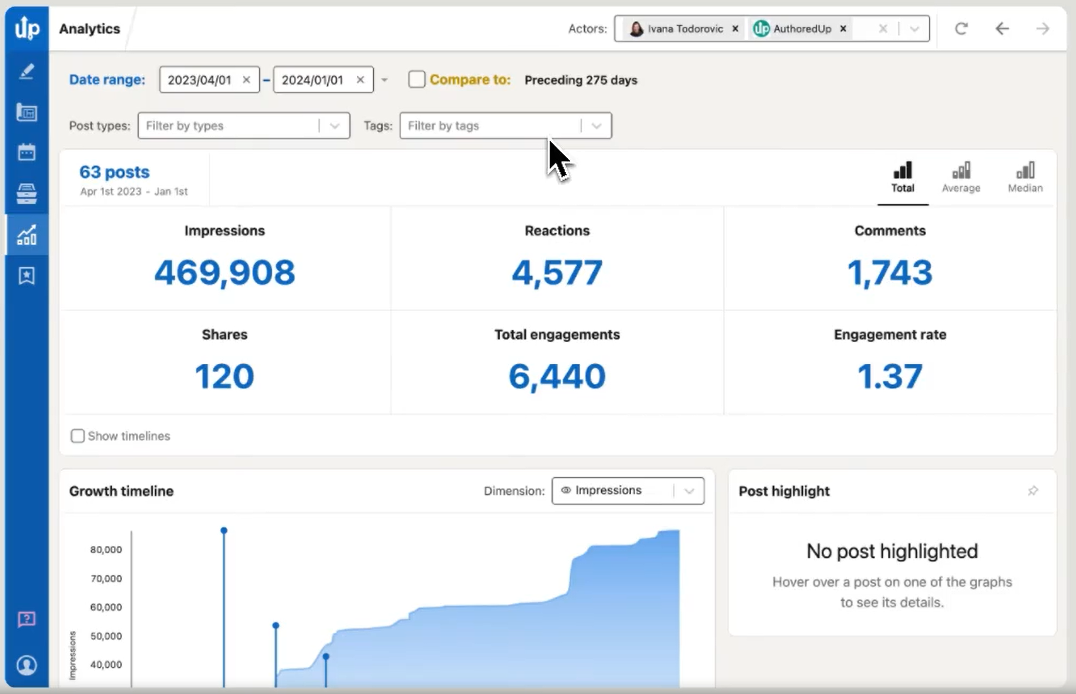Open the Analytics chart icon in the sidebar
Image resolution: width=1076 pixels, height=694 pixels.
click(x=26, y=235)
